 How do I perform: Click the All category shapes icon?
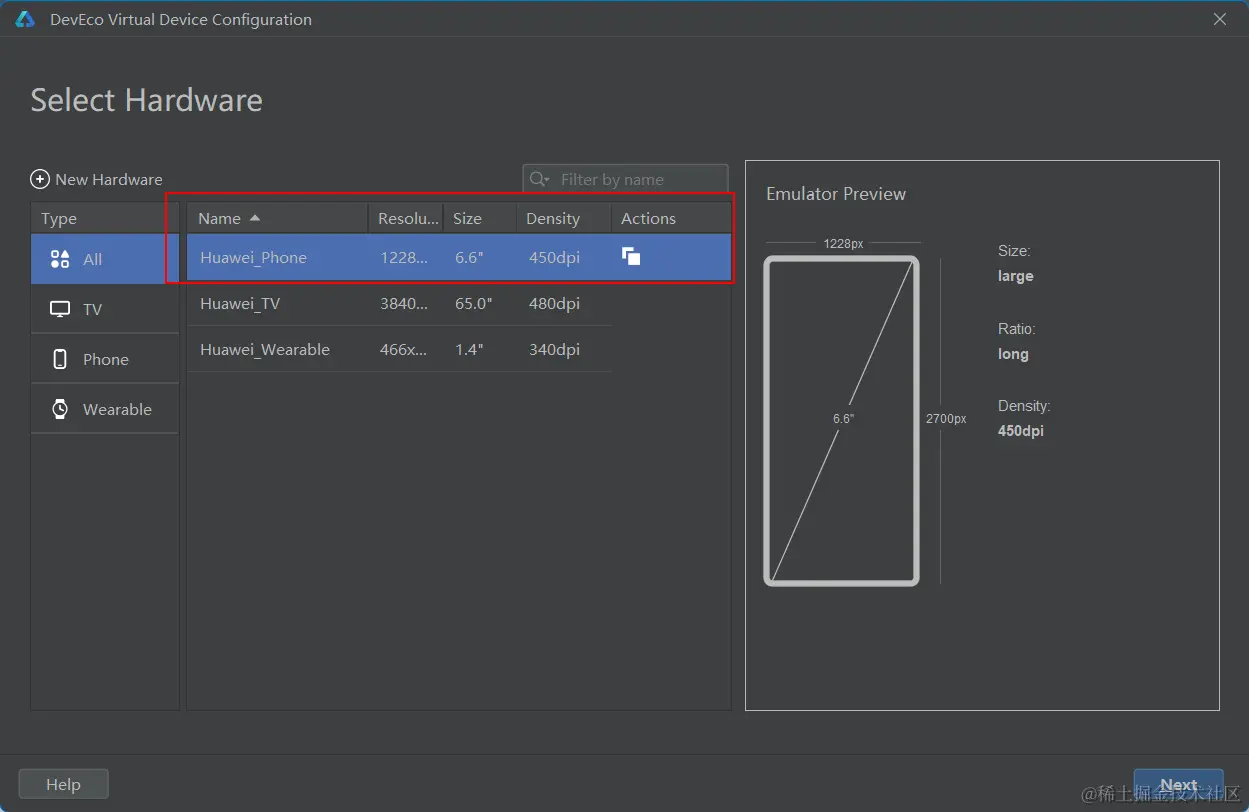[x=60, y=259]
